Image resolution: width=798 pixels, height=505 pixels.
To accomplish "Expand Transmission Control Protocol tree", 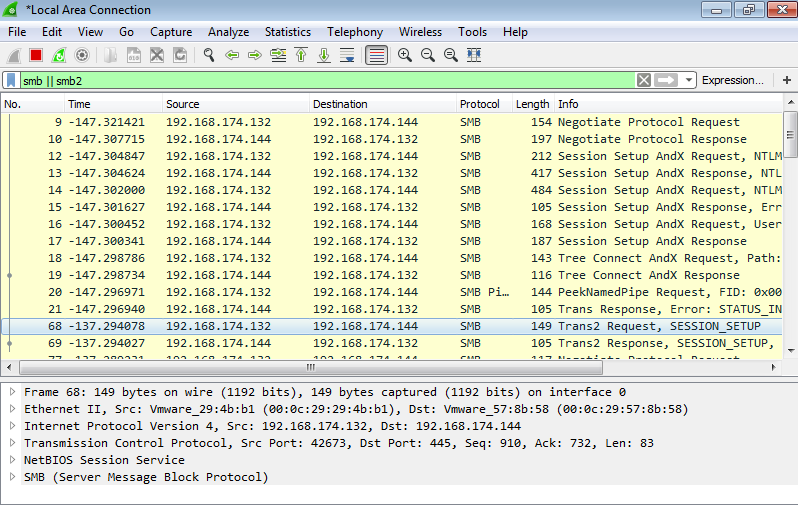I will [12, 443].
